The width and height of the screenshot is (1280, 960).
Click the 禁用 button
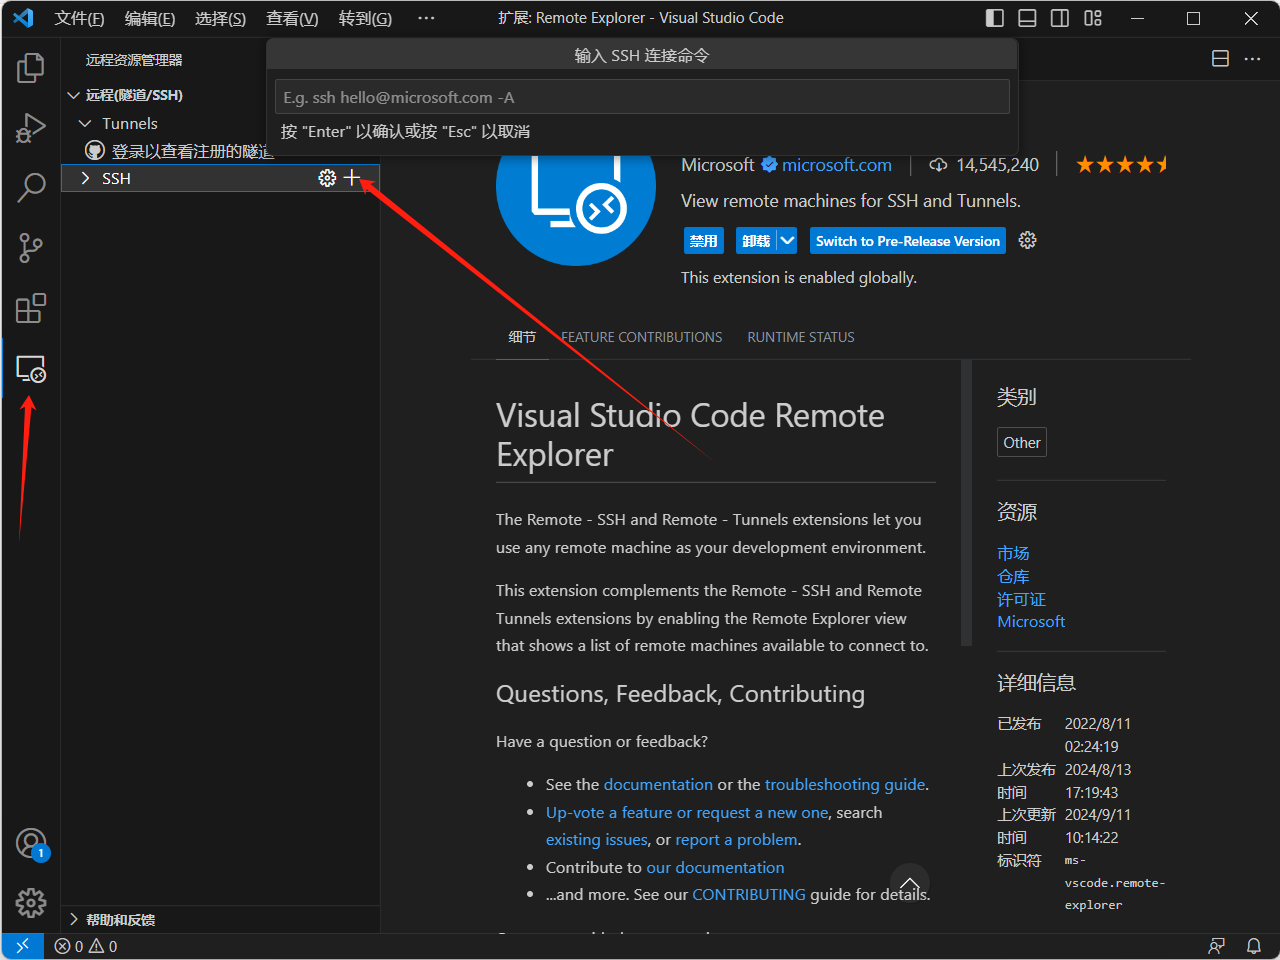click(704, 240)
